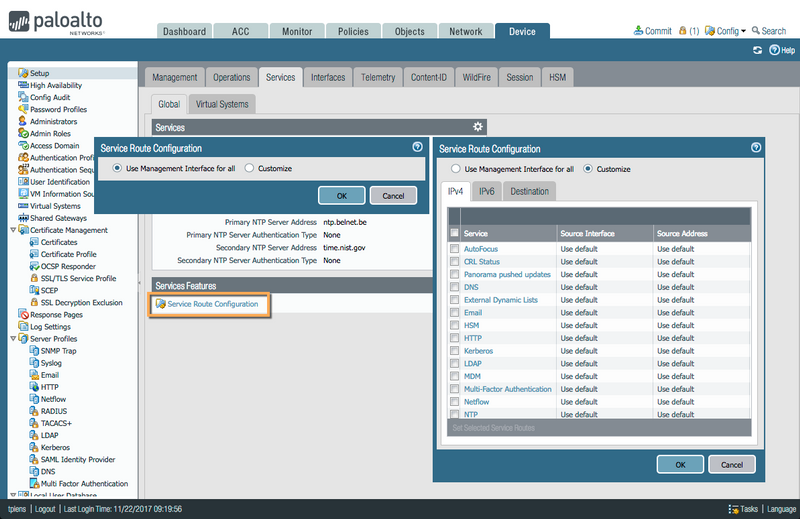Viewport: 800px width, 519px height.
Task: Open SSL/TLS Service Profile in sidebar
Action: [78, 279]
